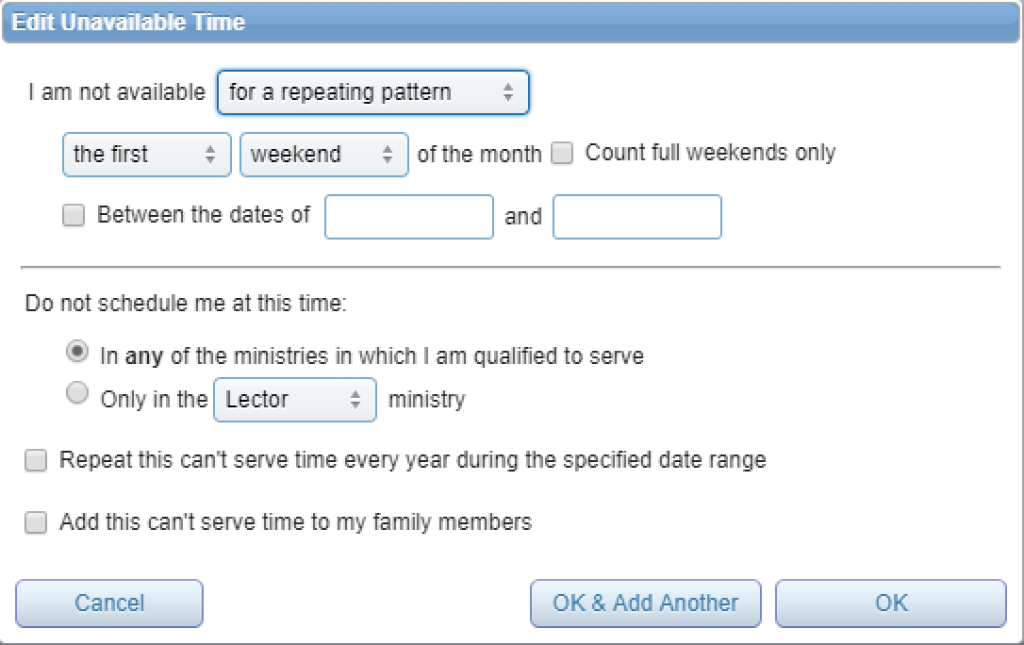Click the 'OK & Add Another' button

point(646,603)
